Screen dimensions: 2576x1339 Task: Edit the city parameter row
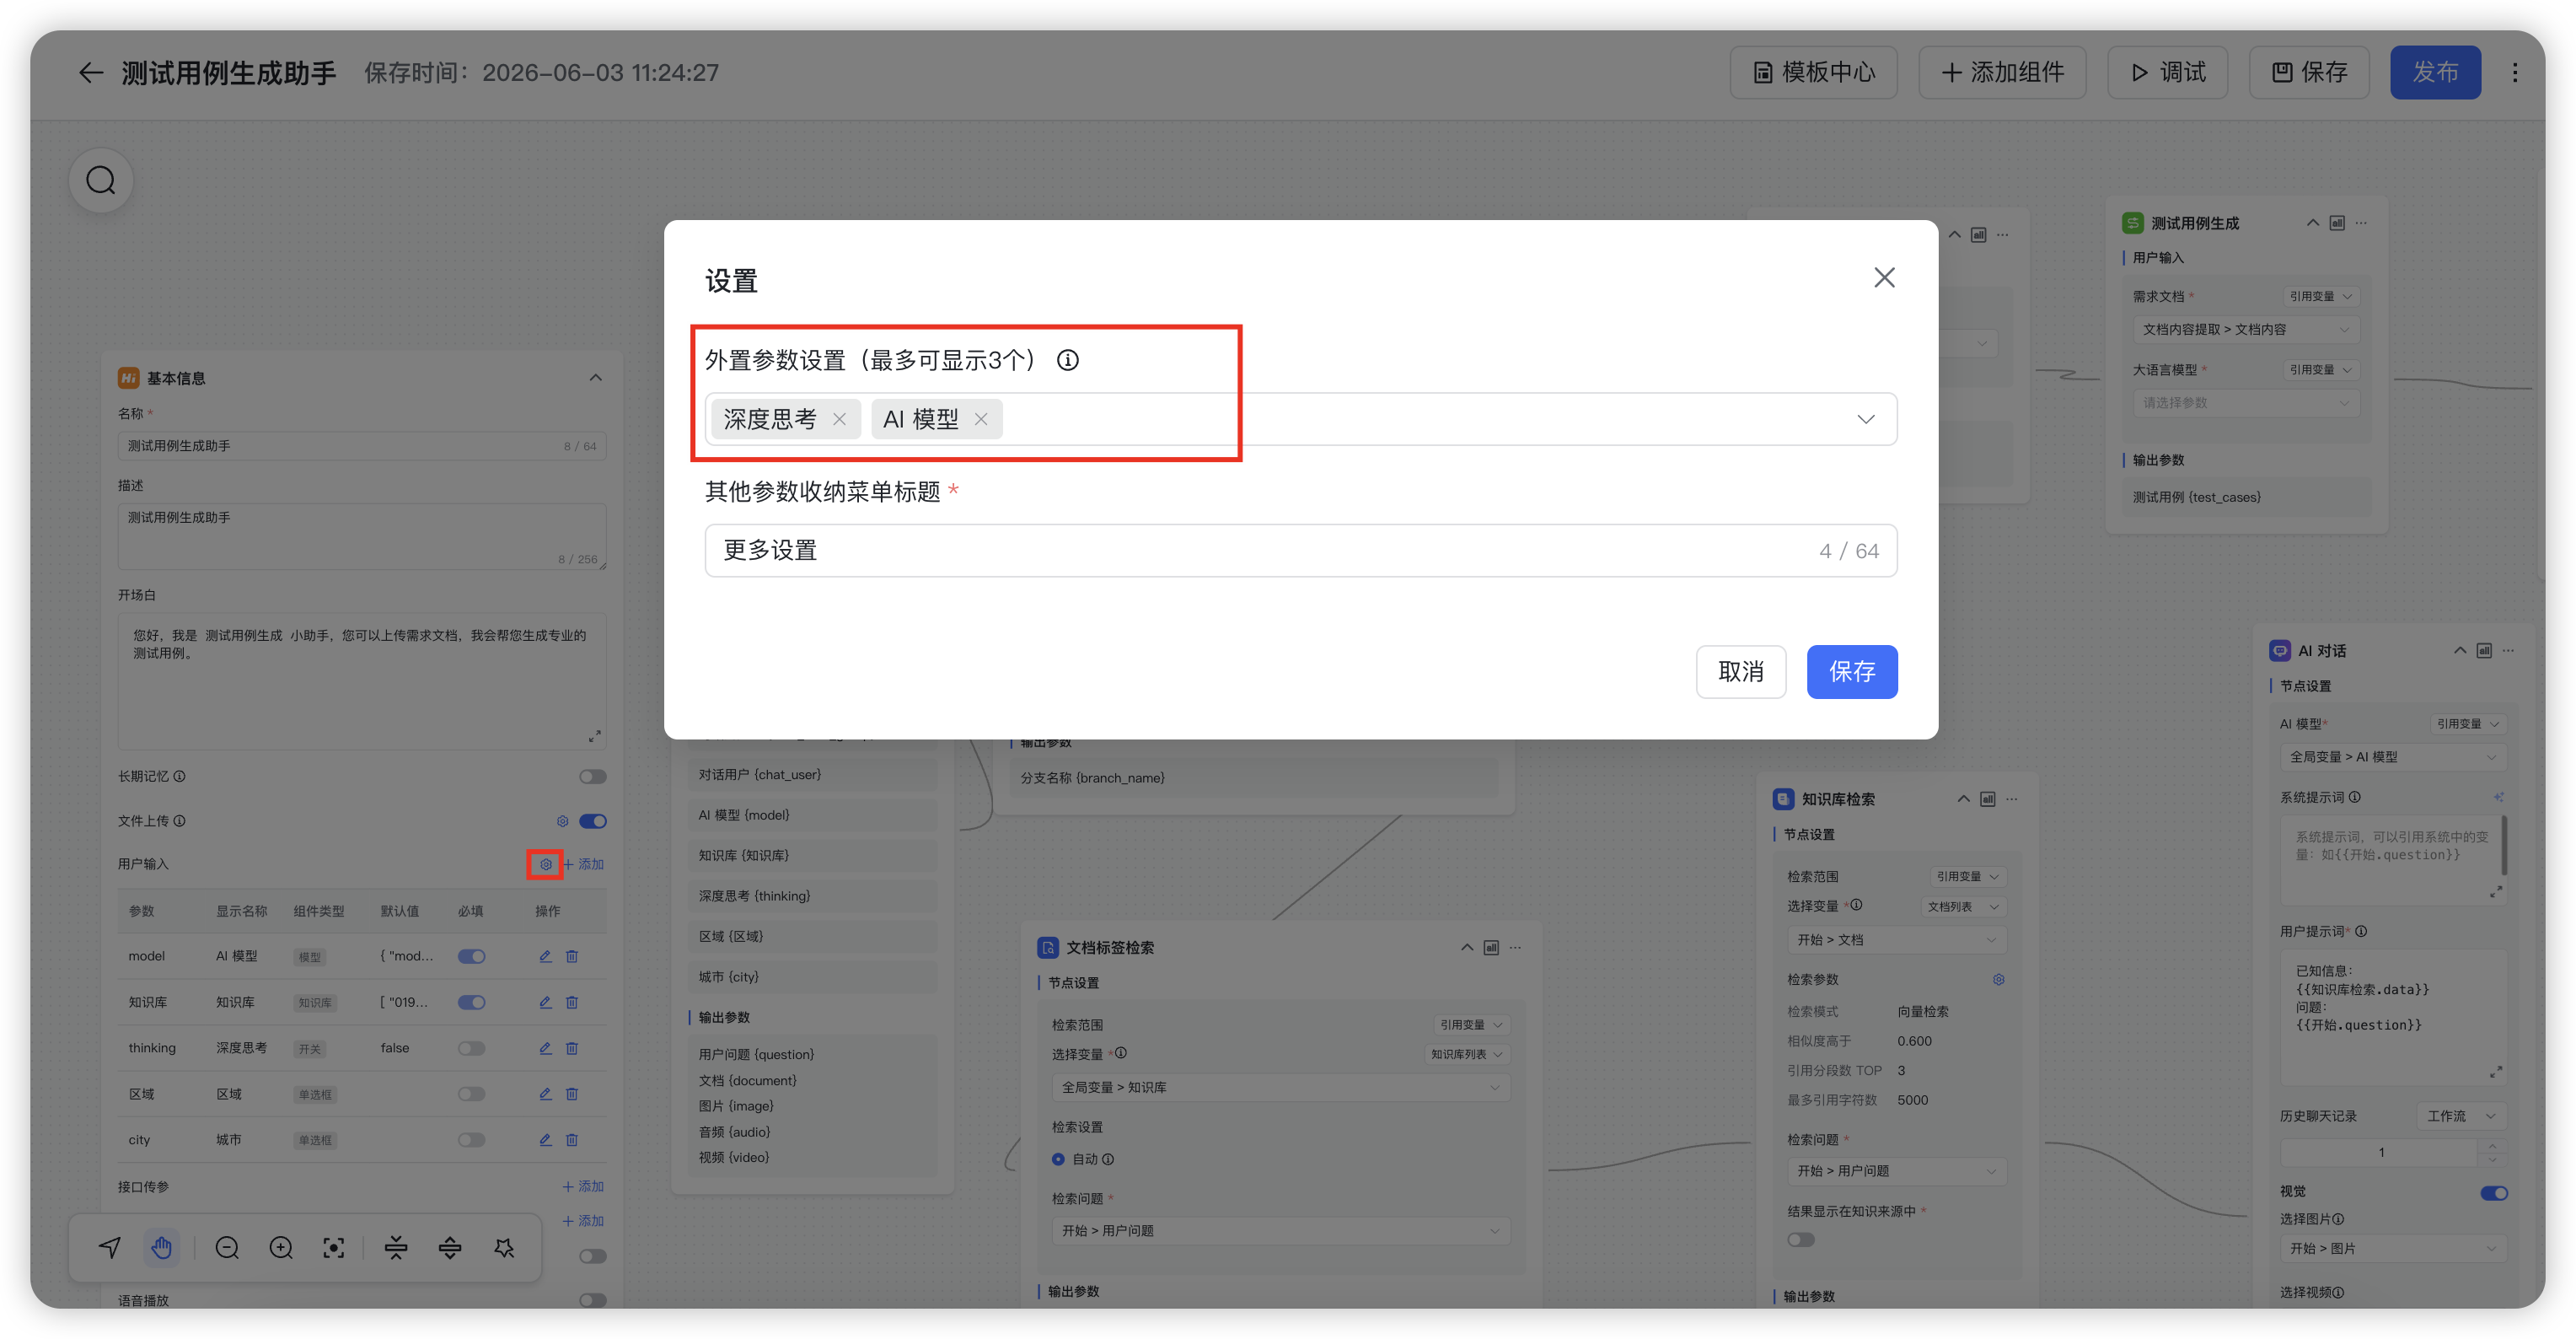tap(545, 1139)
